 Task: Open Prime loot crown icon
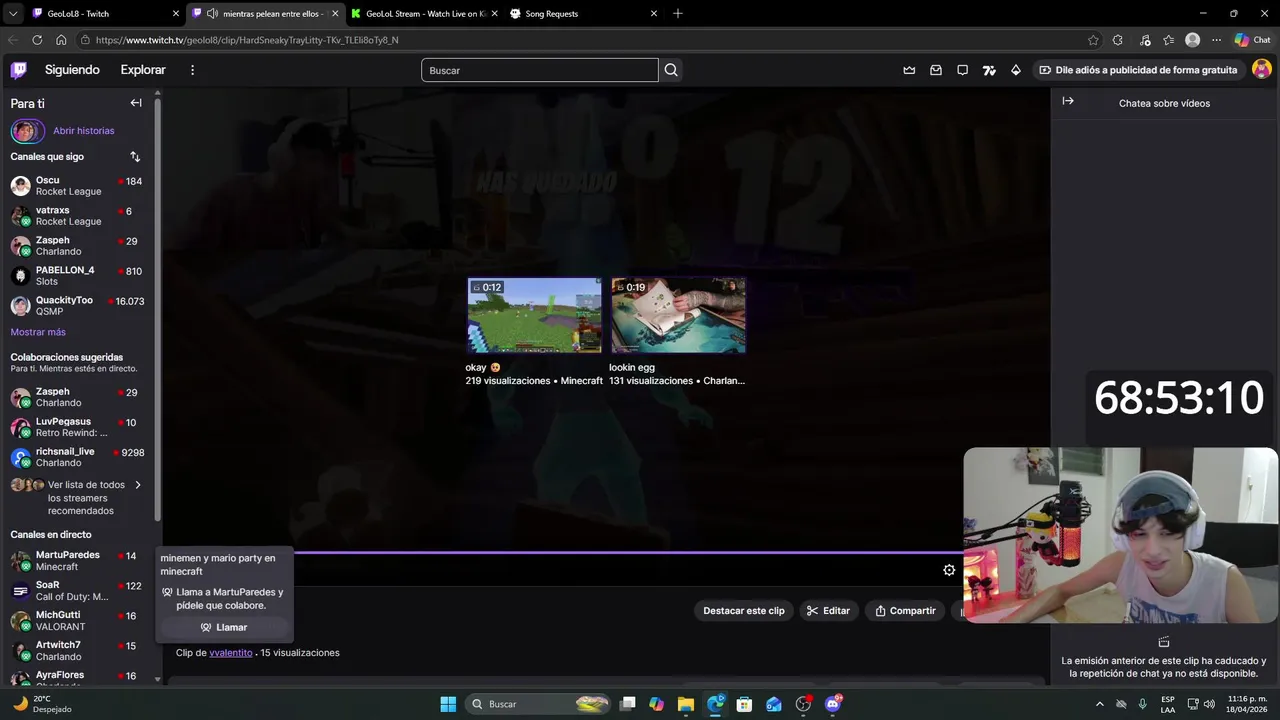tap(909, 70)
